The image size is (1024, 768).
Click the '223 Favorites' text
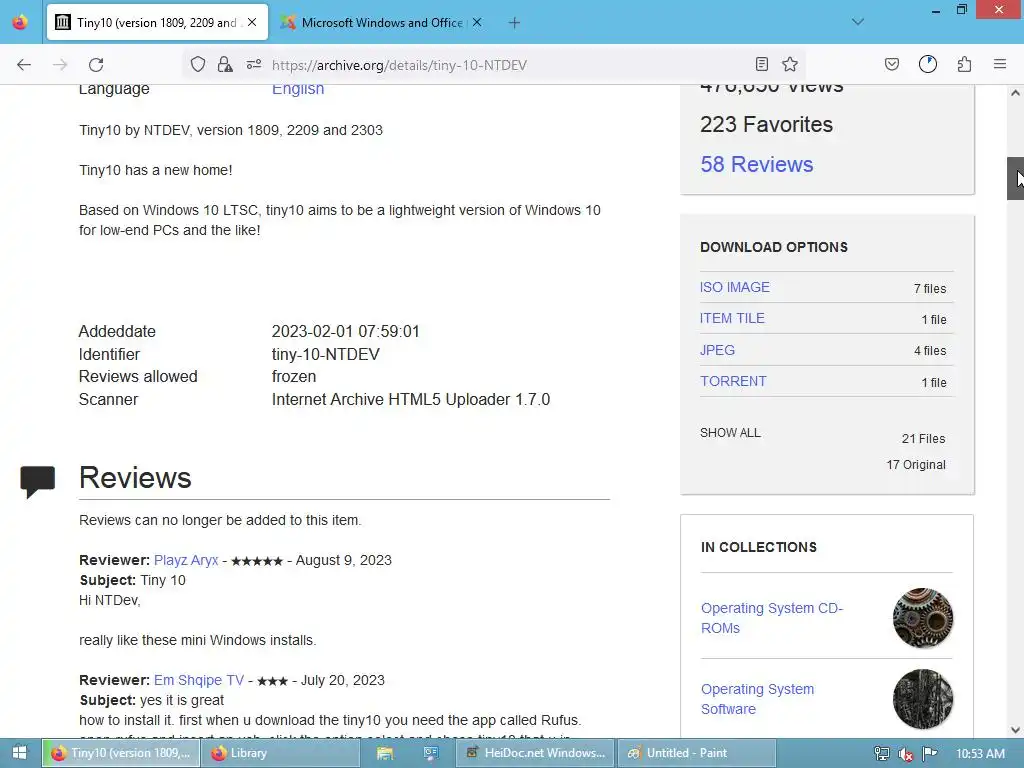tap(767, 124)
